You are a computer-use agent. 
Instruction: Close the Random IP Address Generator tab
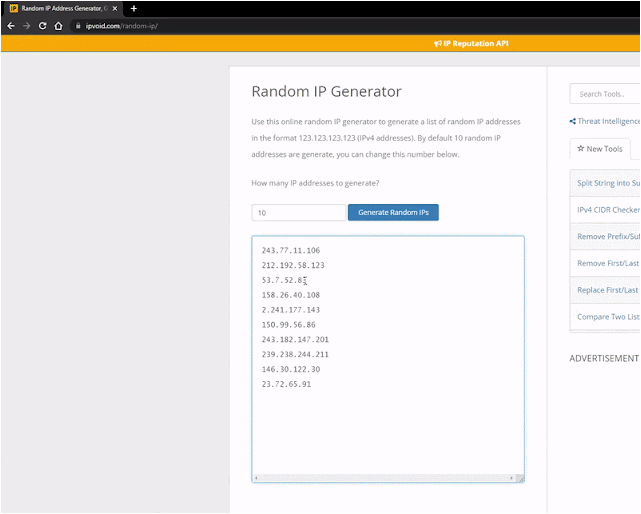point(115,8)
